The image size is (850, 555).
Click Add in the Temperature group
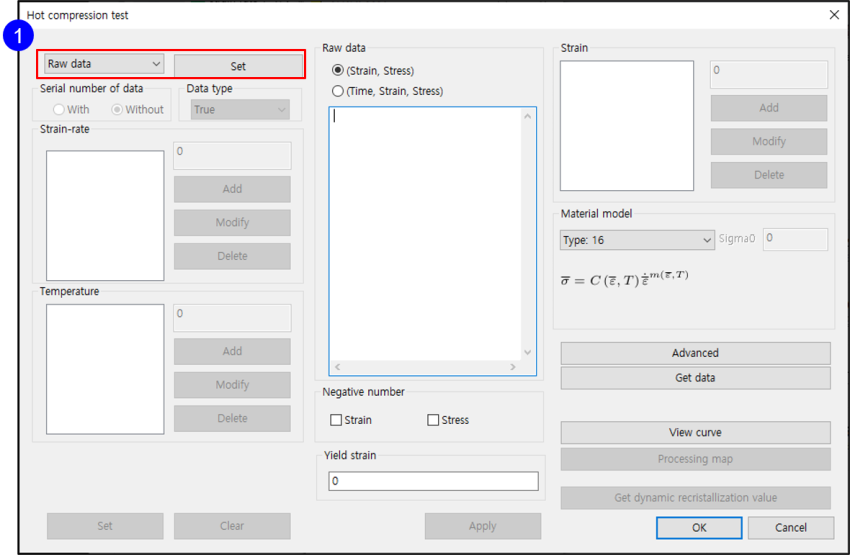coord(232,351)
